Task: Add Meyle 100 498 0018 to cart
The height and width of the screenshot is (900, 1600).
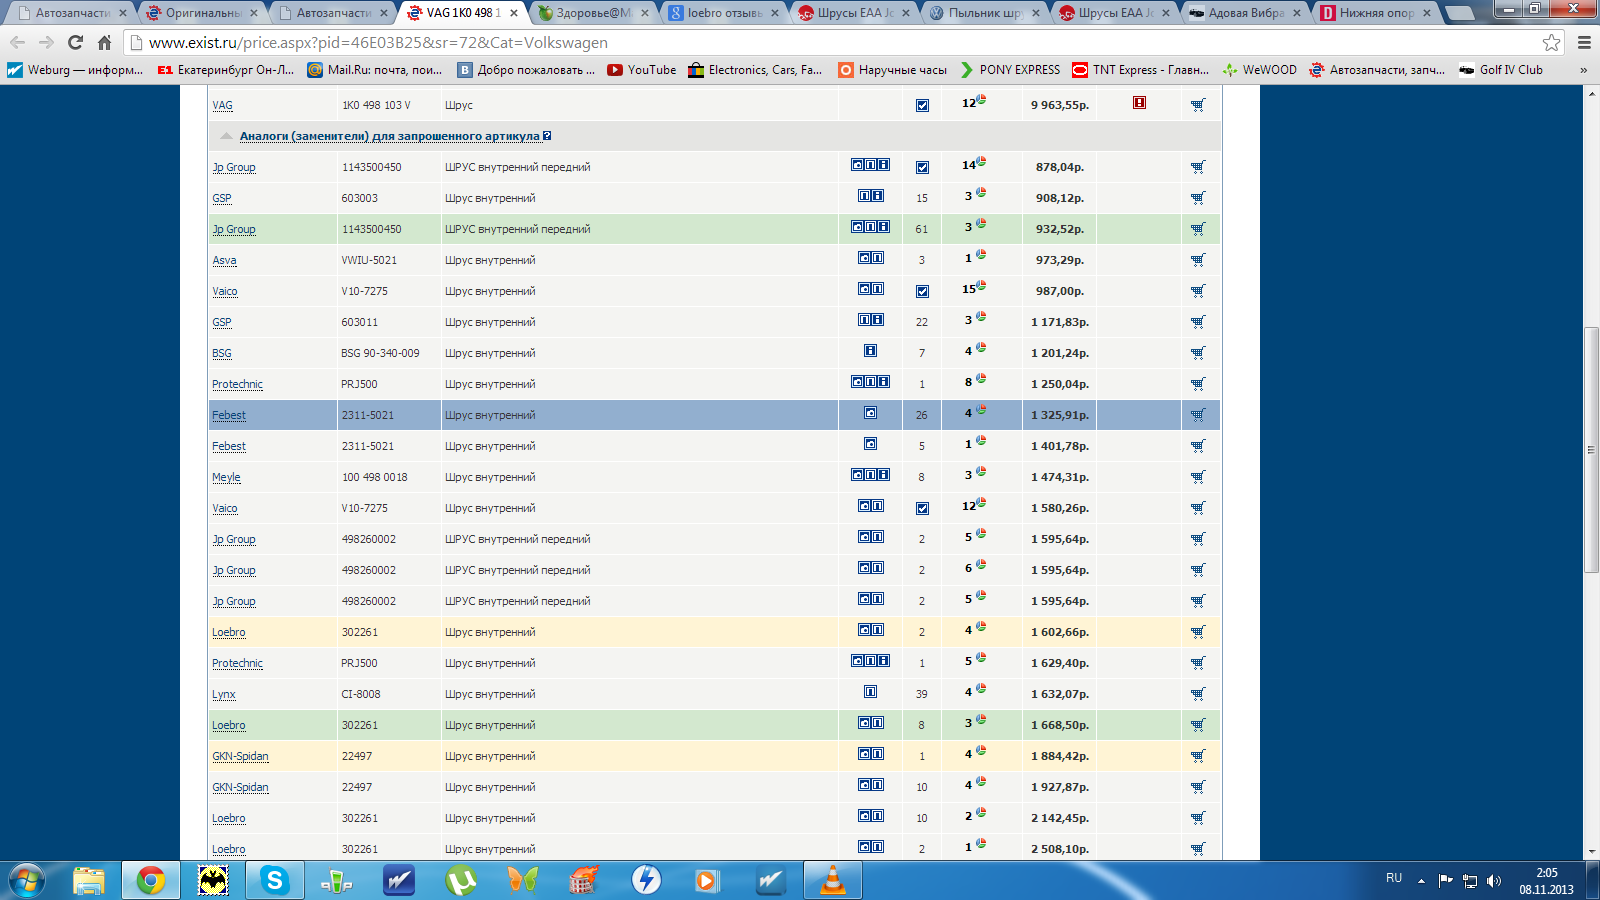Action: coord(1198,477)
